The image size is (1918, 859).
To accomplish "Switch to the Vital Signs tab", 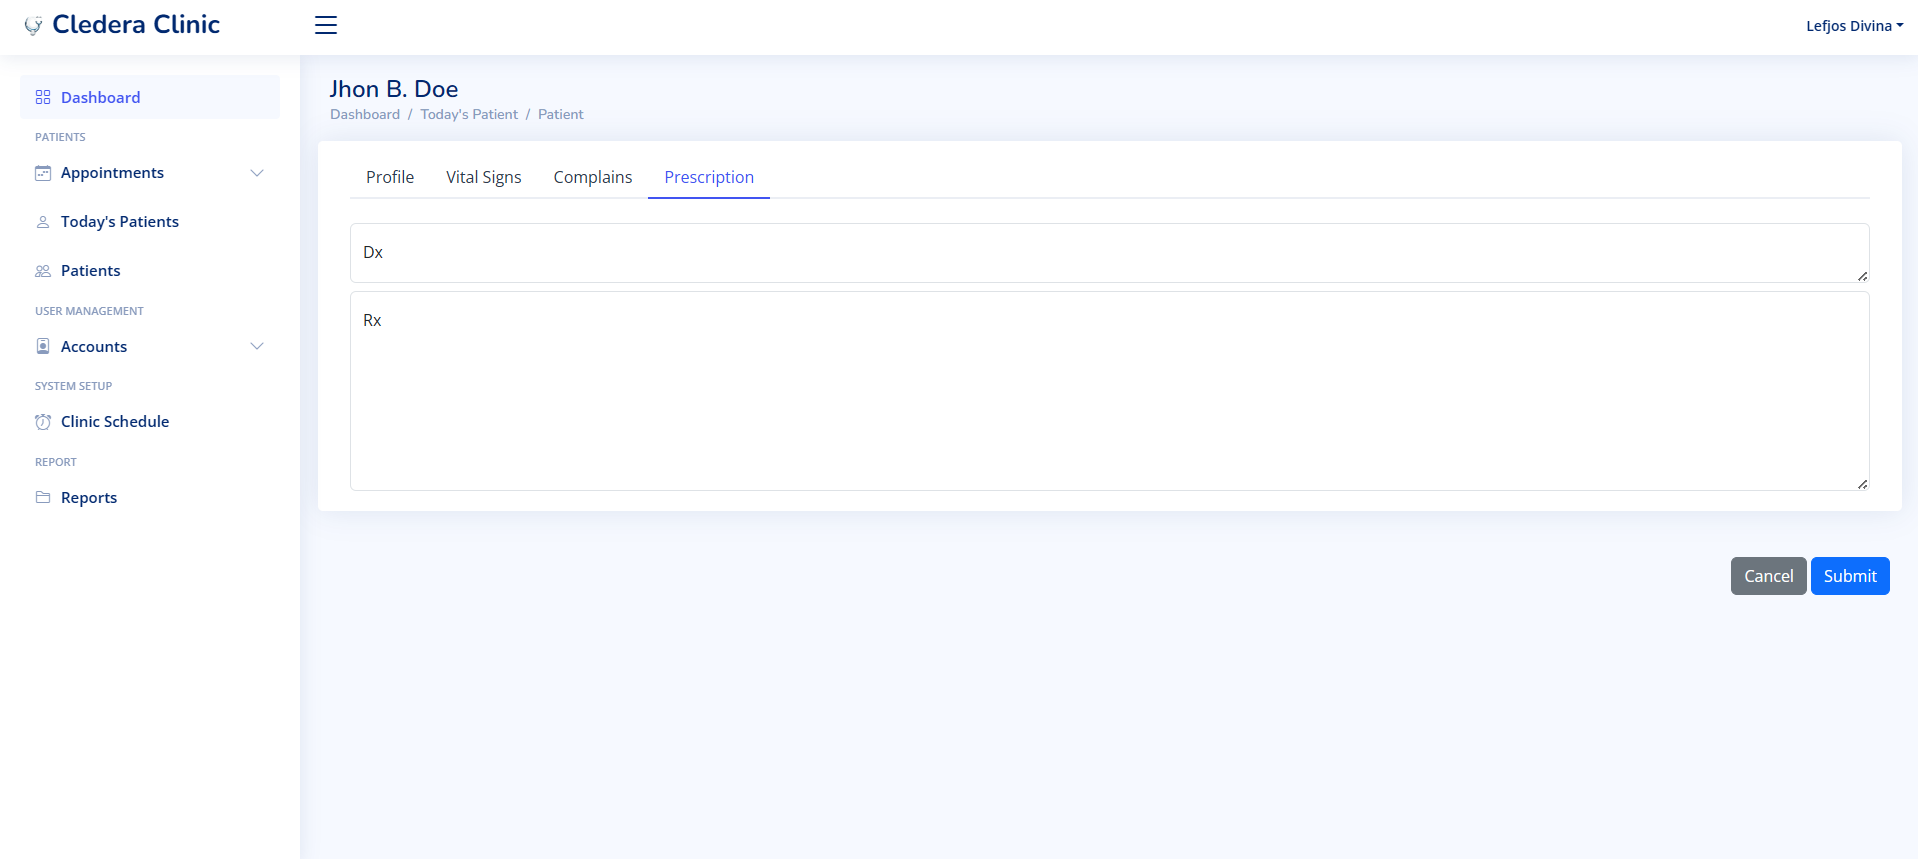I will [x=483, y=177].
